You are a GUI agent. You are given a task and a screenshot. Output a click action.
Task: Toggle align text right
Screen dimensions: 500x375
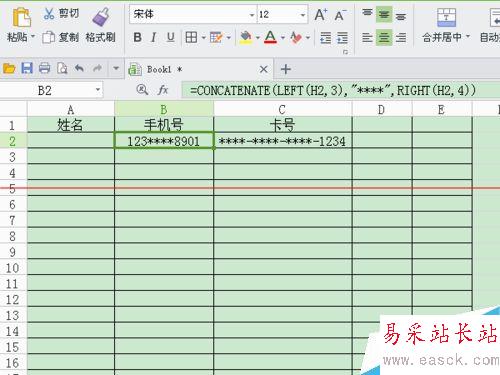click(401, 37)
